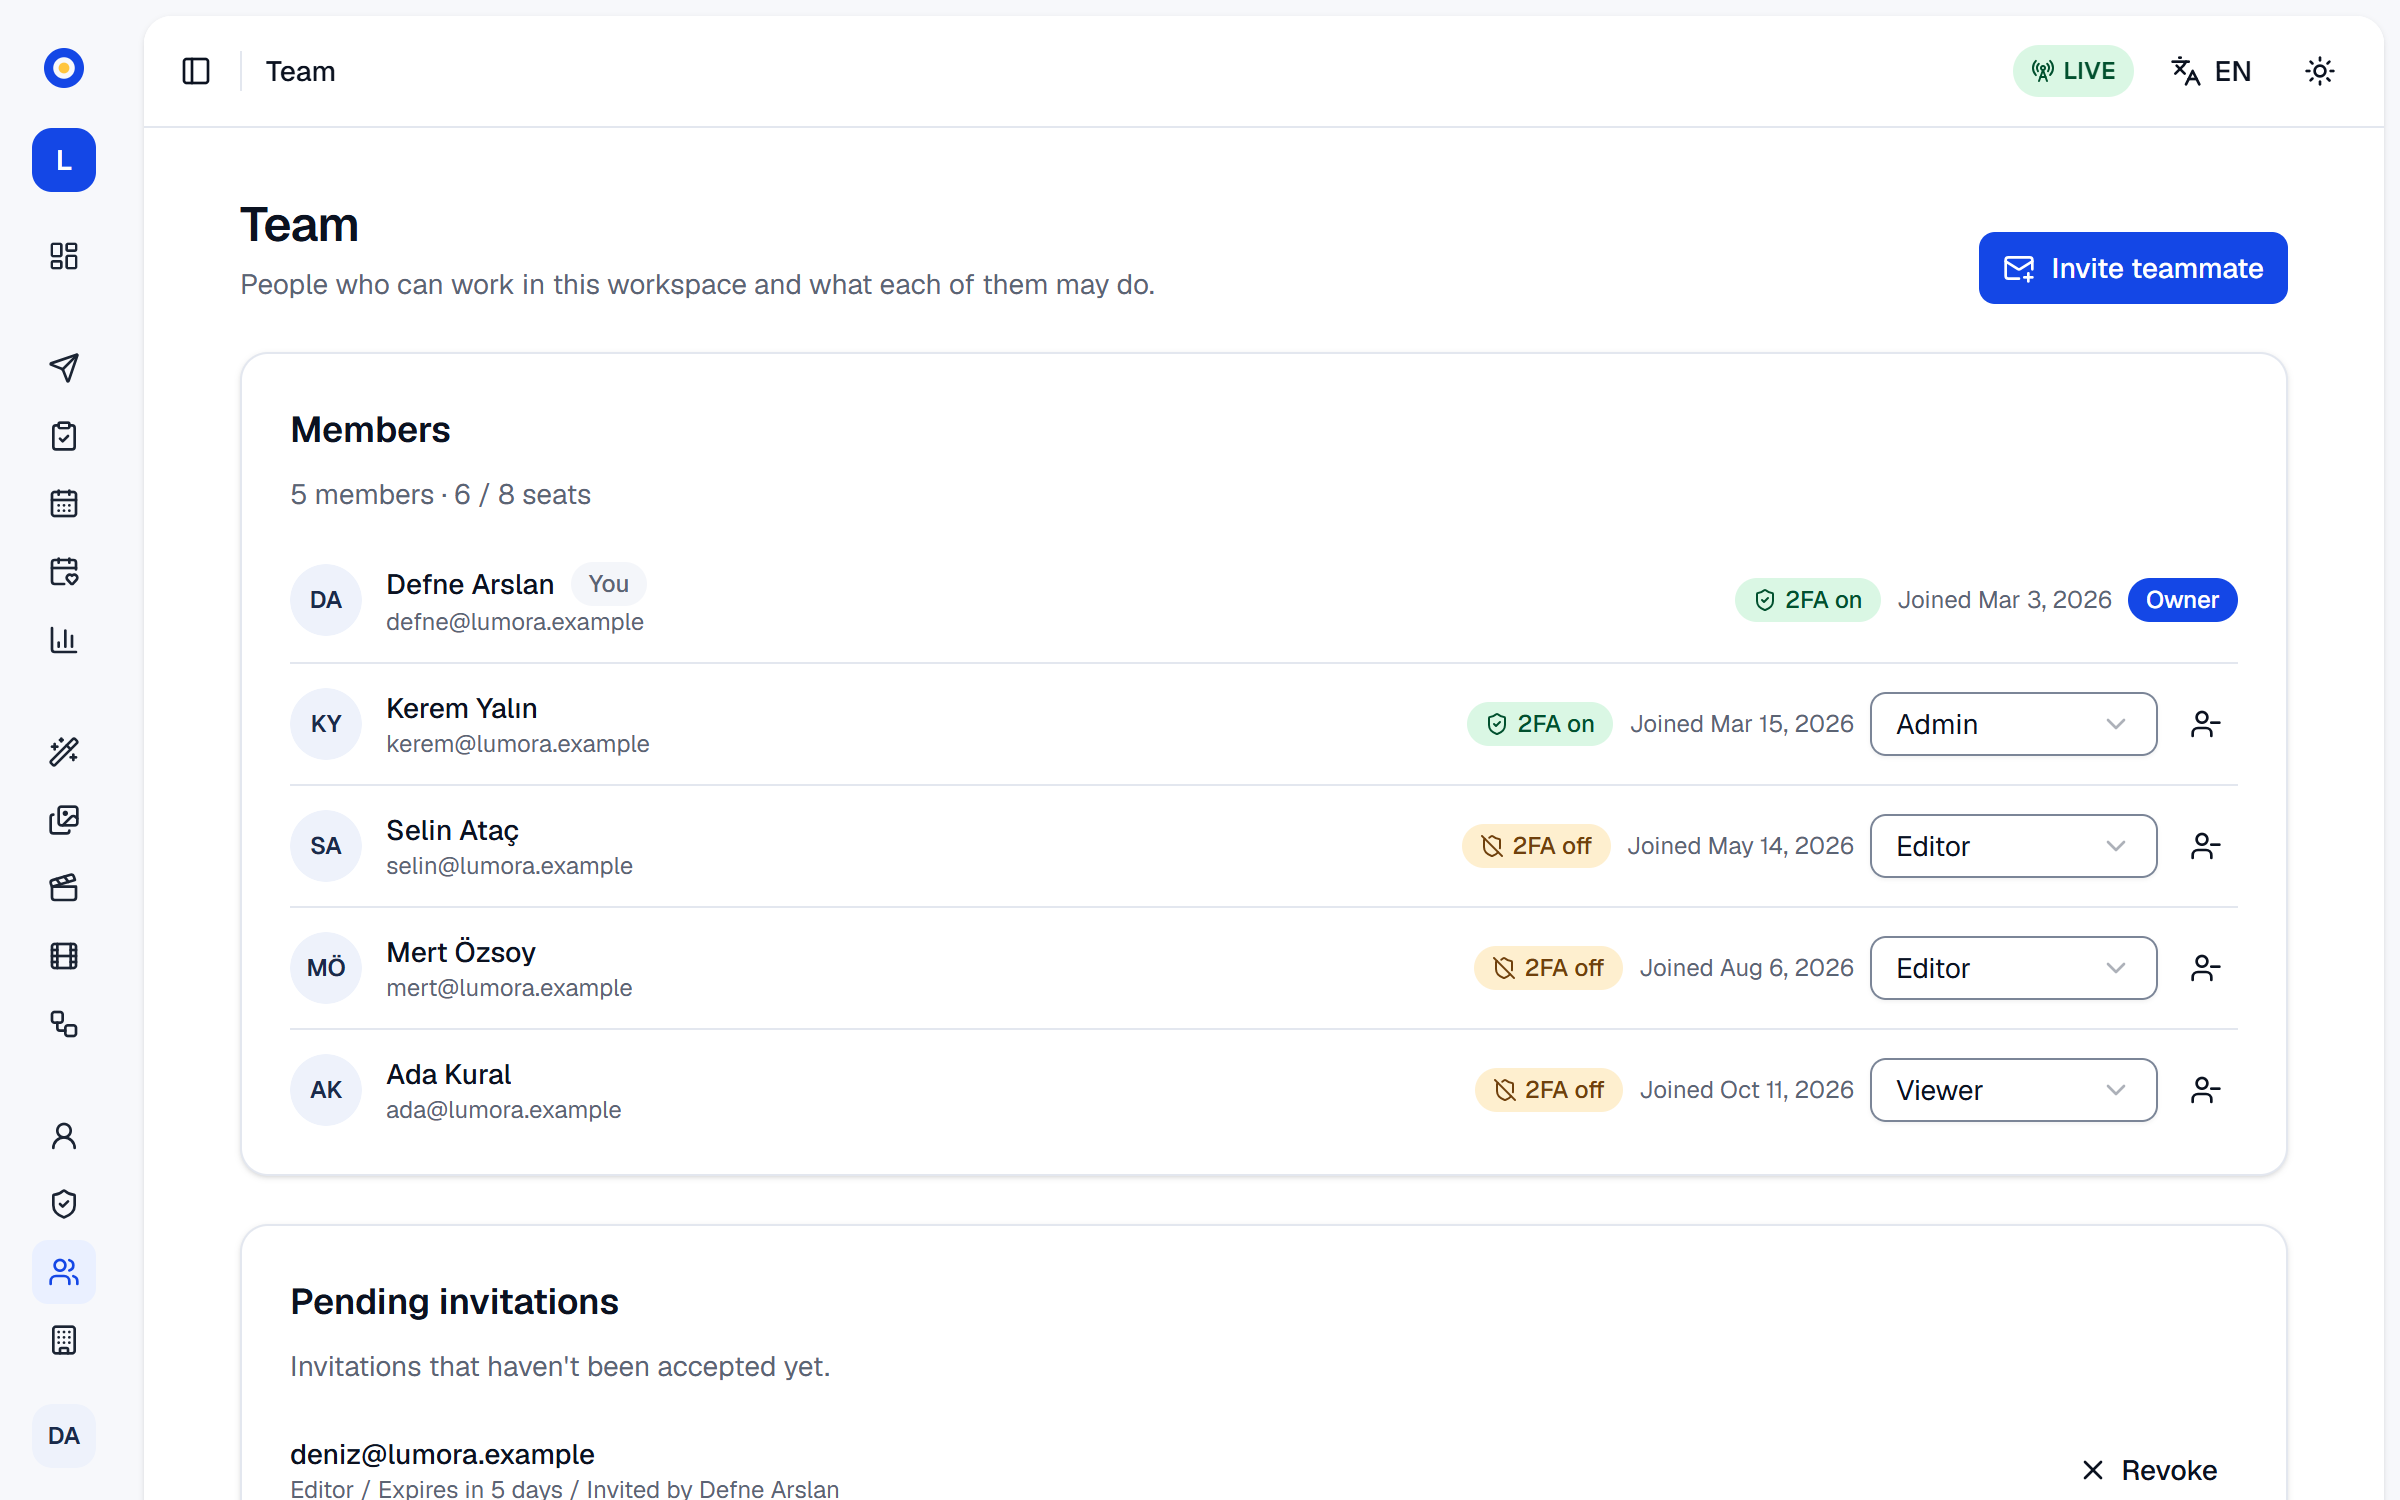Open the paper plane send icon
The width and height of the screenshot is (2400, 1500).
(x=64, y=368)
